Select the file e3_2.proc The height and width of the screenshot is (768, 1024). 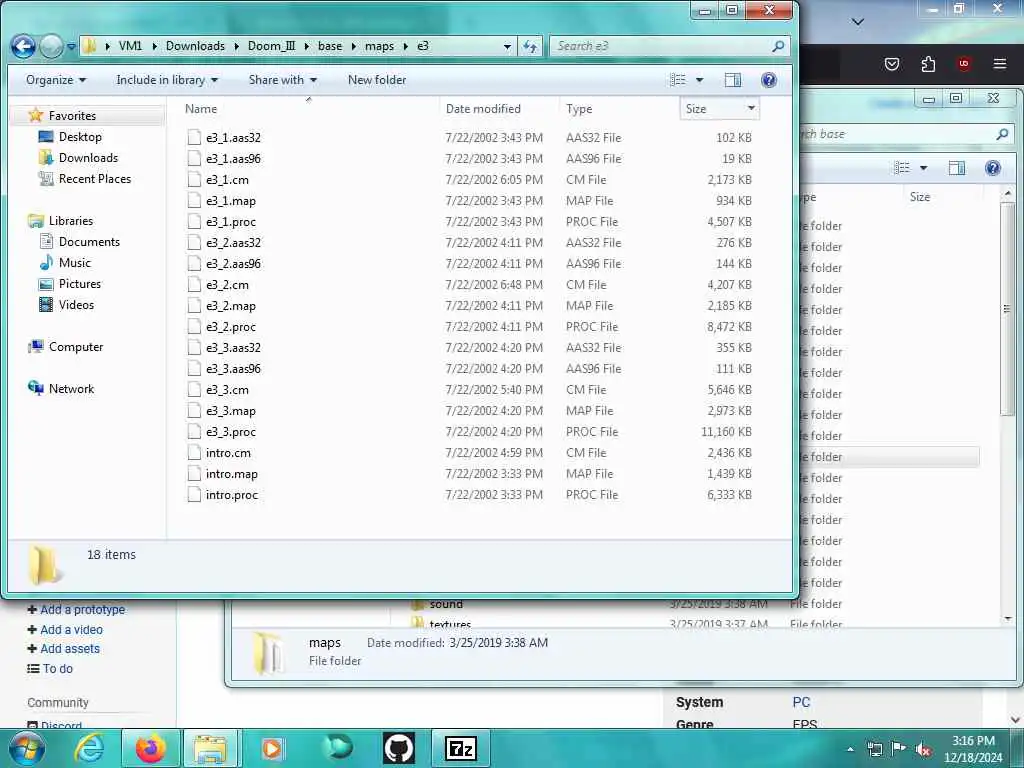coord(231,327)
